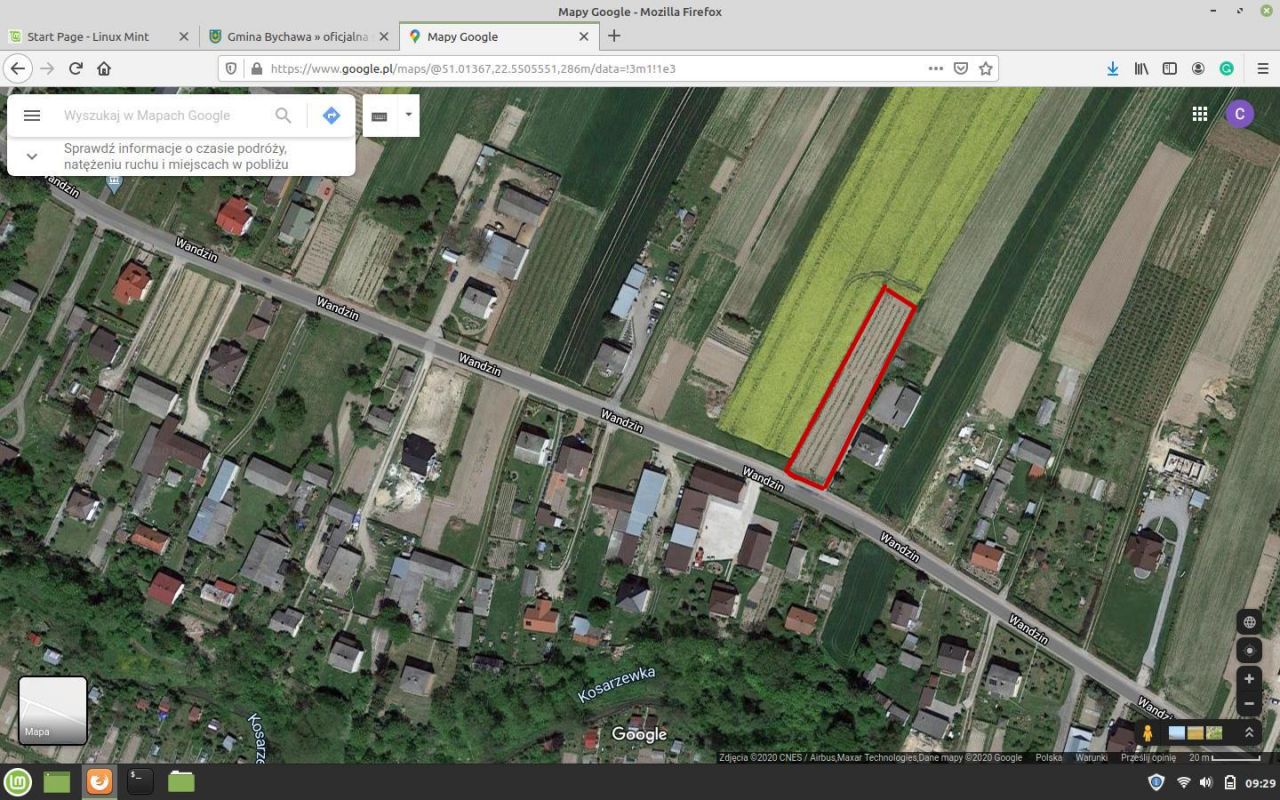Open the Linux Mint start menu
Screen dimensions: 1280x800
coord(17,782)
